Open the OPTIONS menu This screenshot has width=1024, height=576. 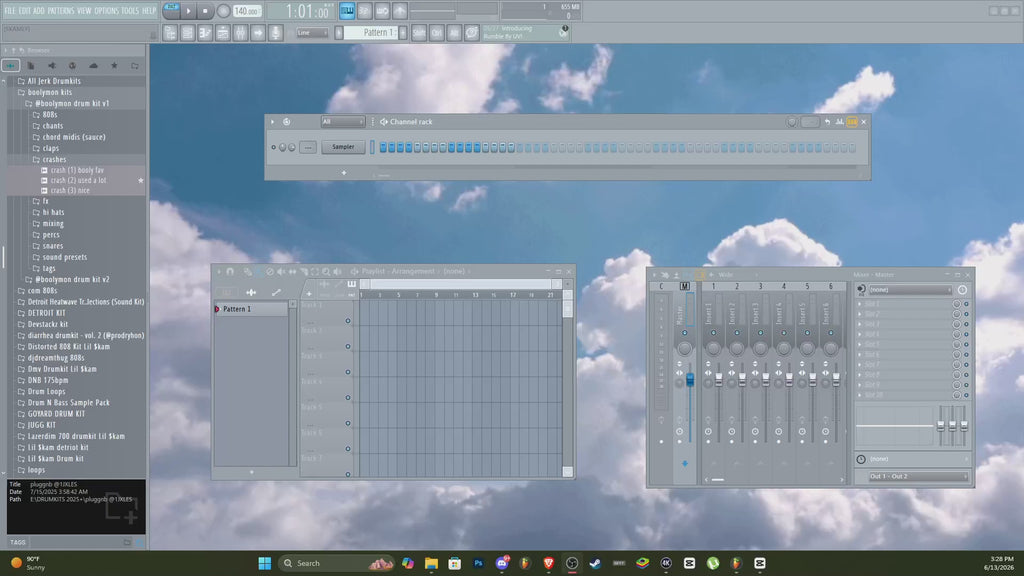point(106,10)
